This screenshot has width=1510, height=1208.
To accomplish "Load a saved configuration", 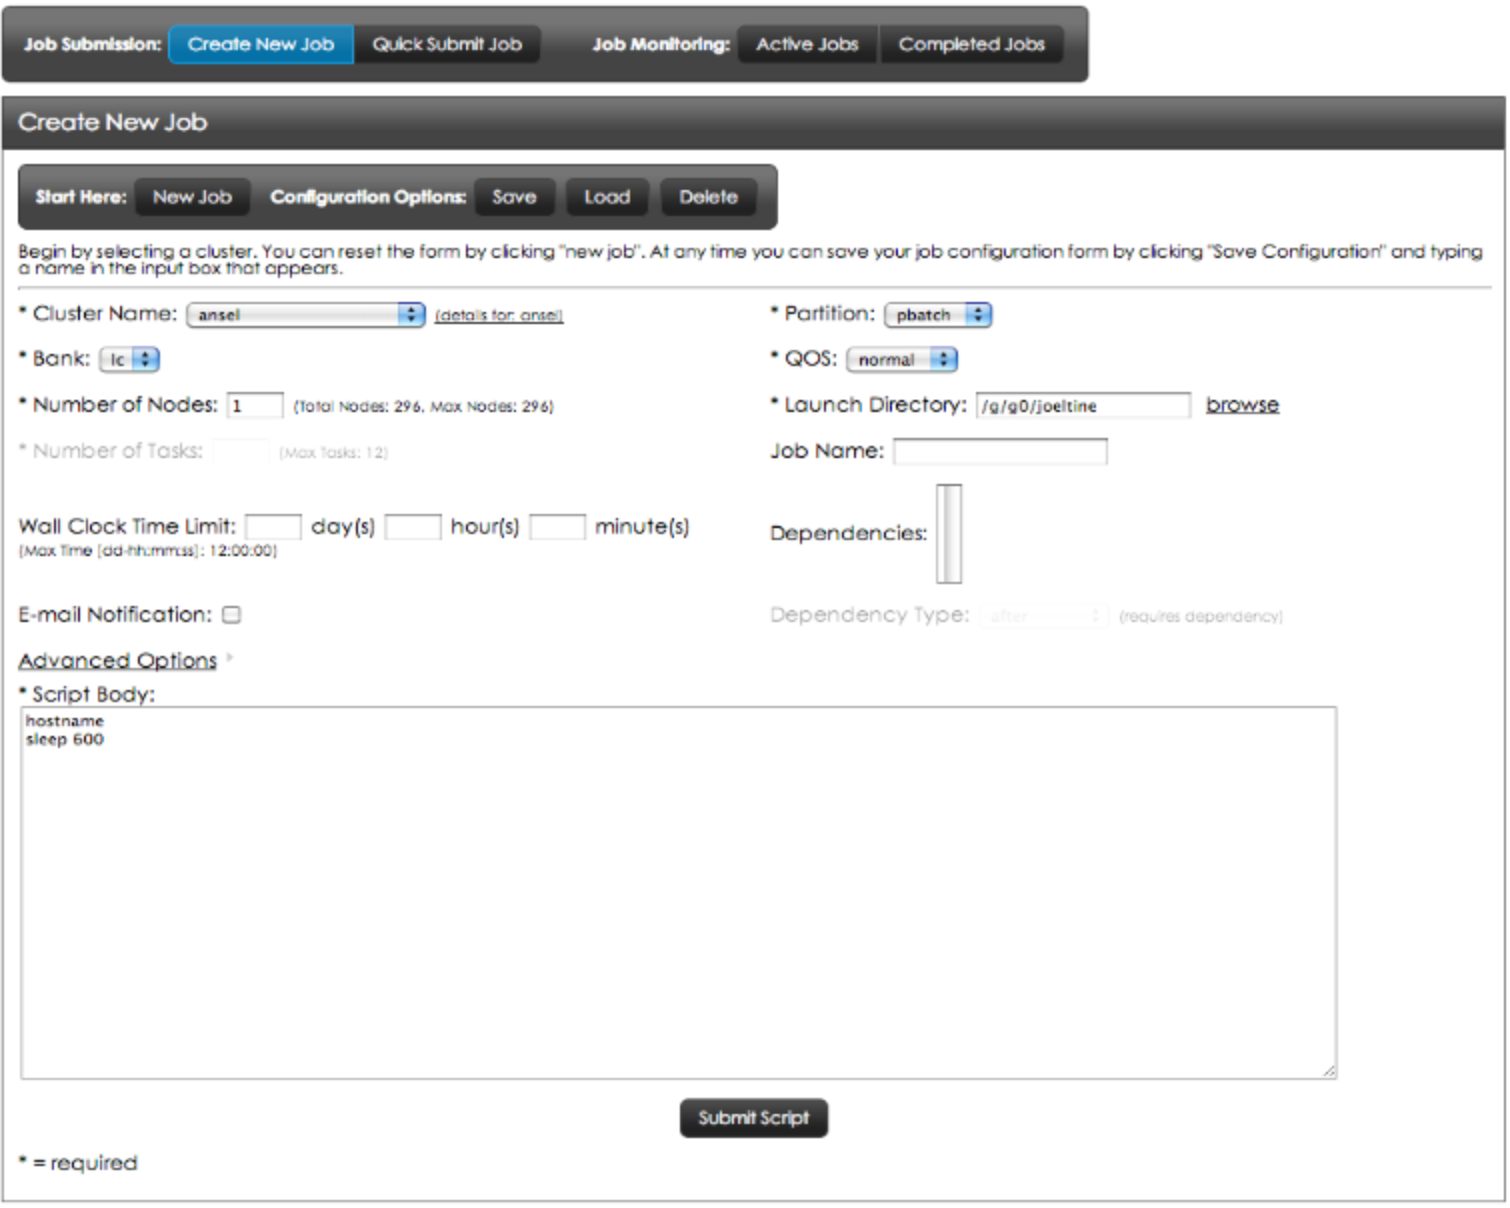I will pos(607,198).
